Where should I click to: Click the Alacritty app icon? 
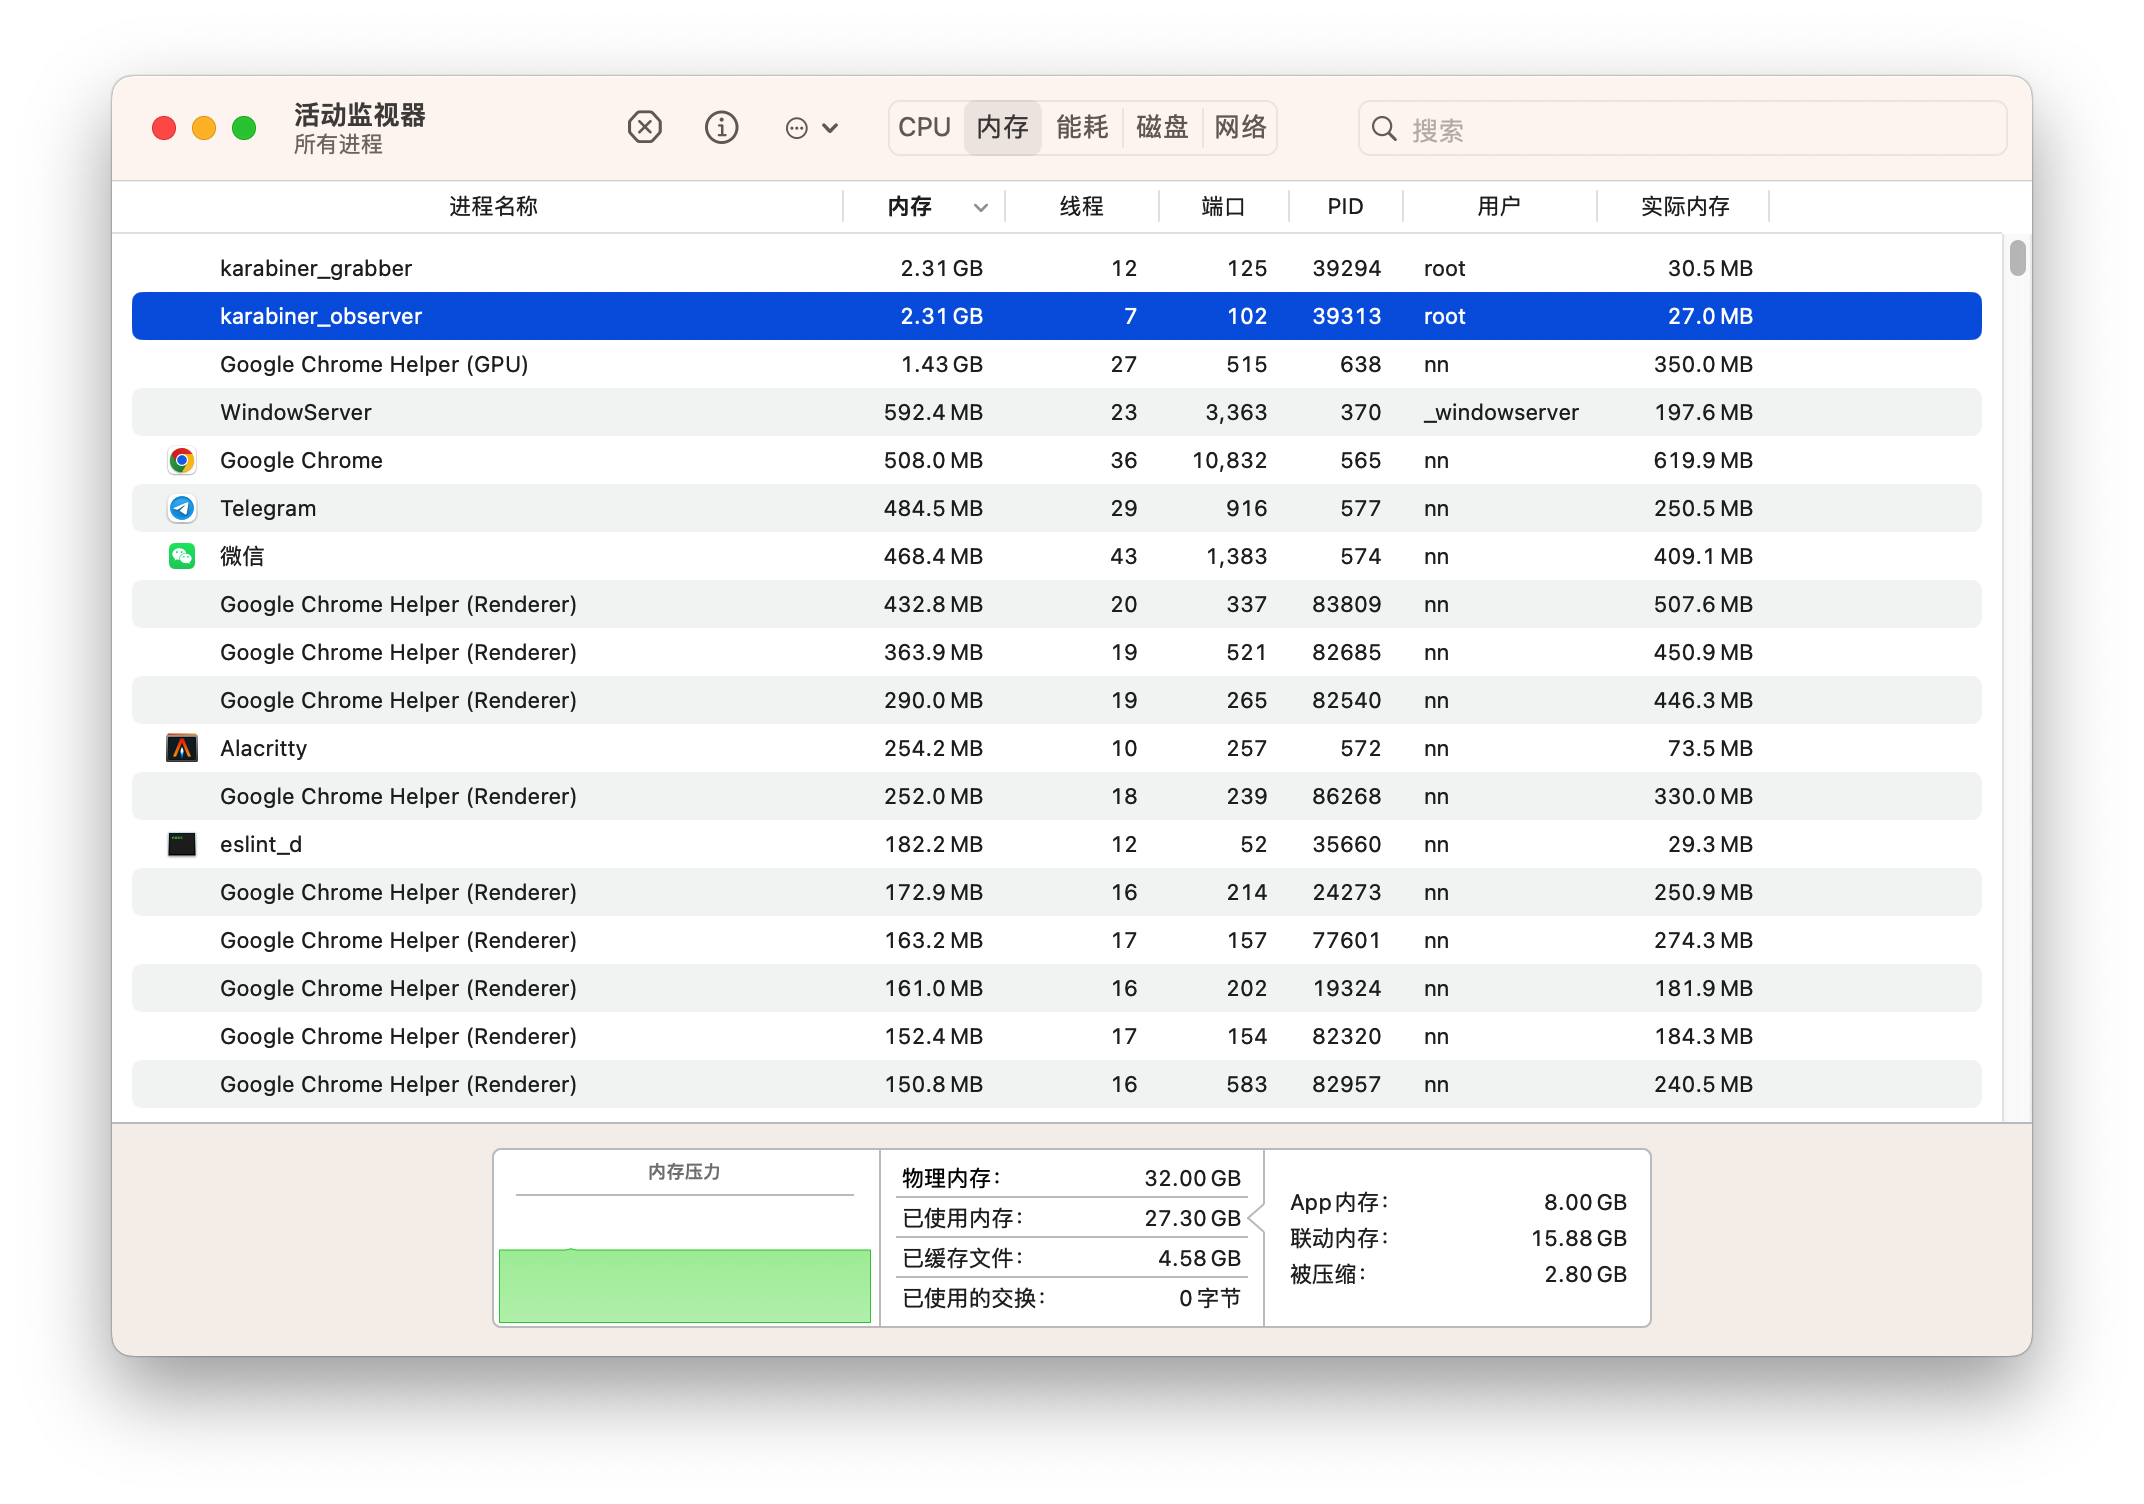point(181,747)
